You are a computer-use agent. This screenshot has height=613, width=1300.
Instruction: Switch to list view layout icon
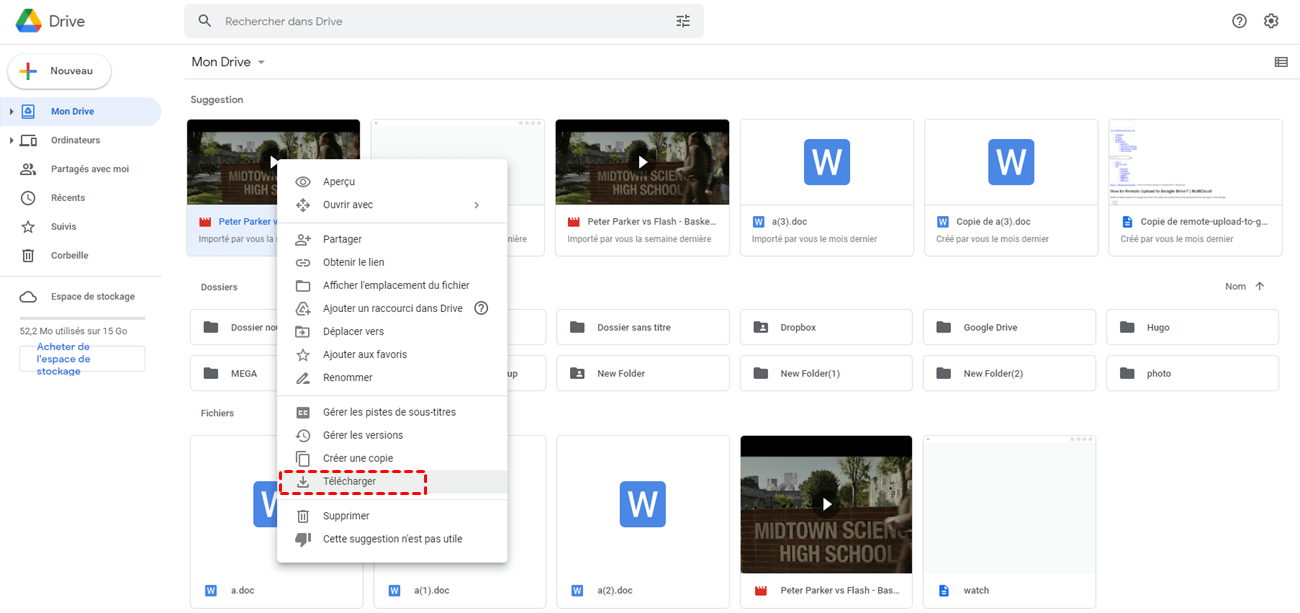(x=1281, y=62)
